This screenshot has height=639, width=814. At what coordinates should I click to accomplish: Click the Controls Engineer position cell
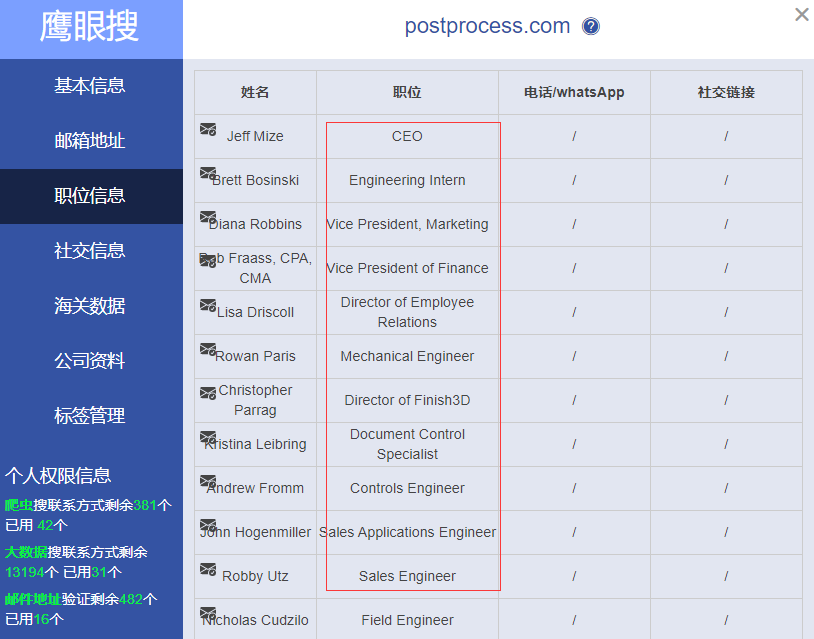pyautogui.click(x=407, y=488)
